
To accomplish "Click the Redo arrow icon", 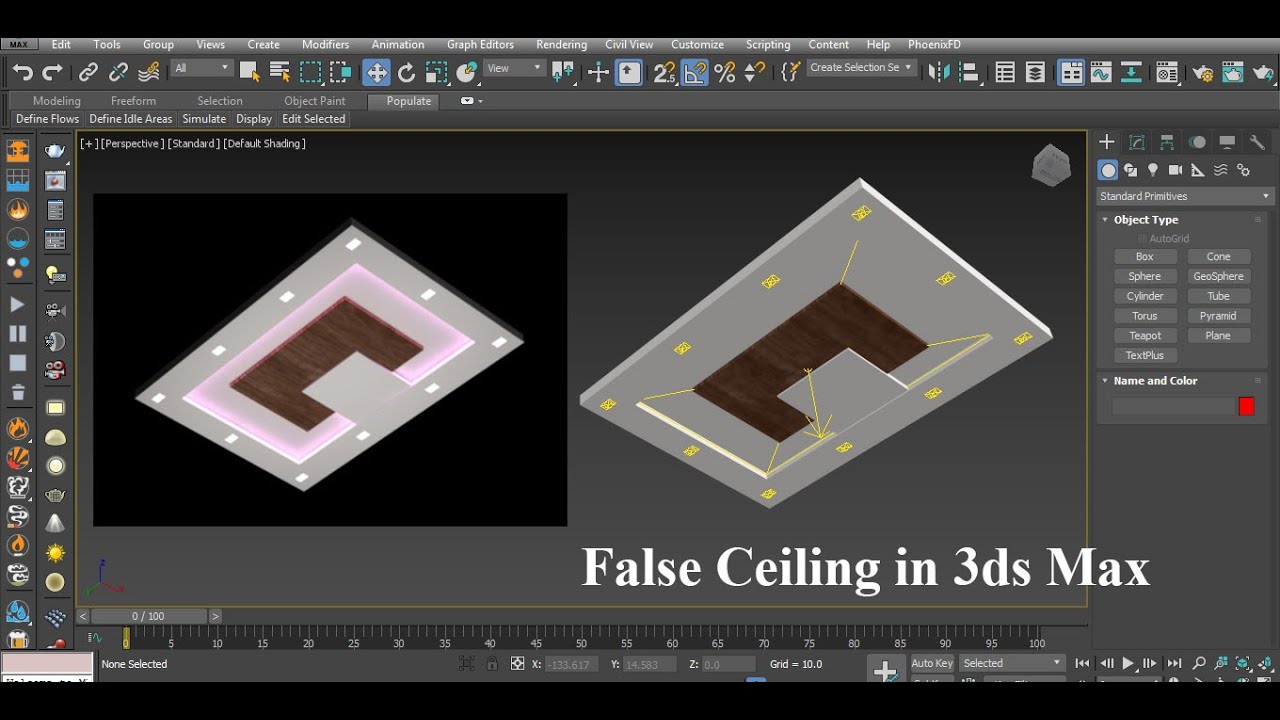I will point(52,72).
